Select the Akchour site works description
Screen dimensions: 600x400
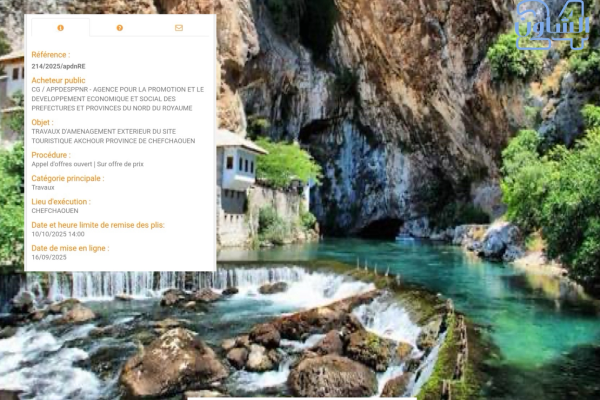pos(113,136)
